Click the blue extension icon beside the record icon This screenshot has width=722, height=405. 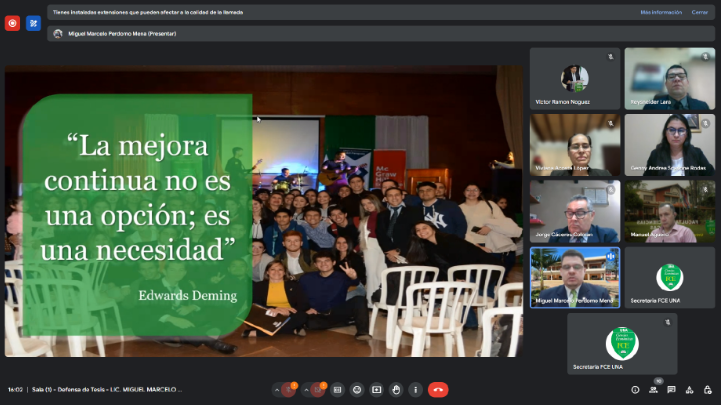[34, 23]
